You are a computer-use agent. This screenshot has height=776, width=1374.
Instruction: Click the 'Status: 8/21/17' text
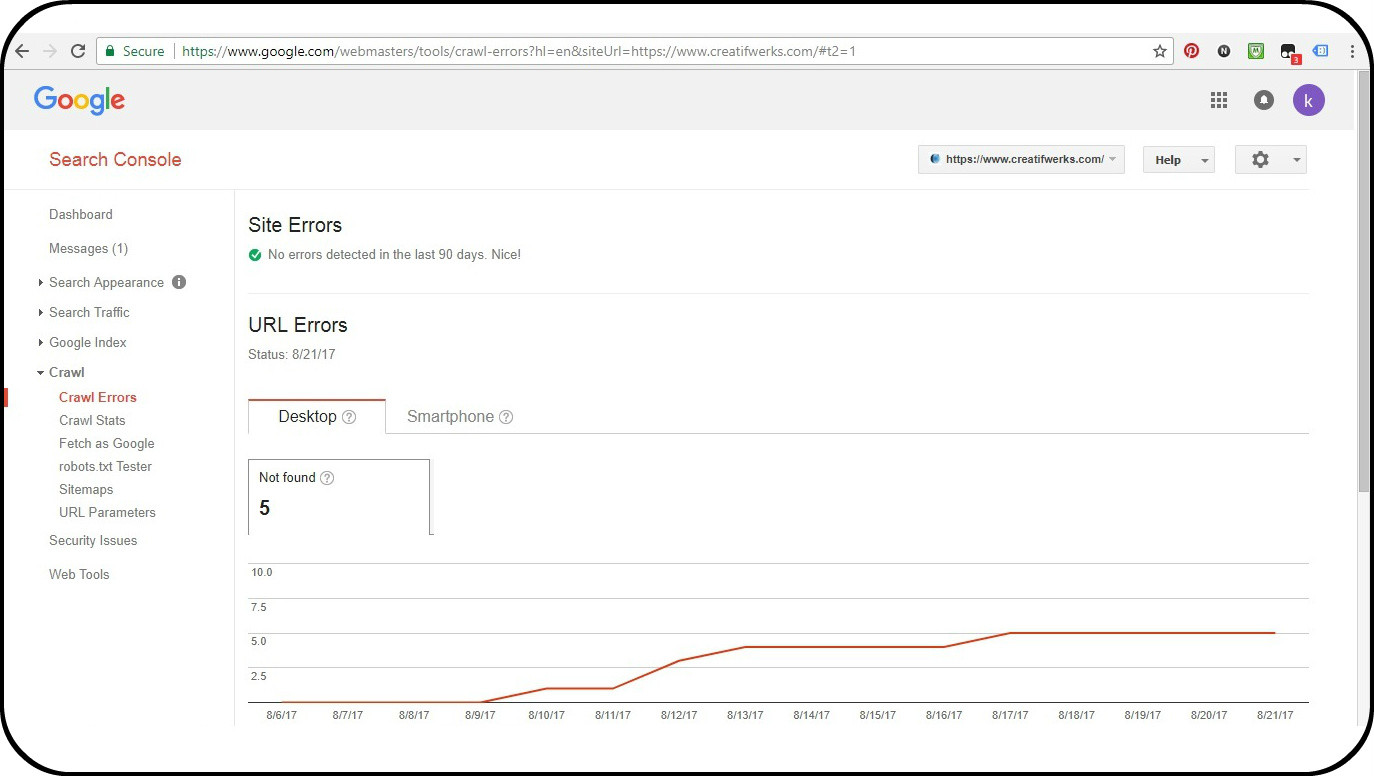click(x=292, y=355)
